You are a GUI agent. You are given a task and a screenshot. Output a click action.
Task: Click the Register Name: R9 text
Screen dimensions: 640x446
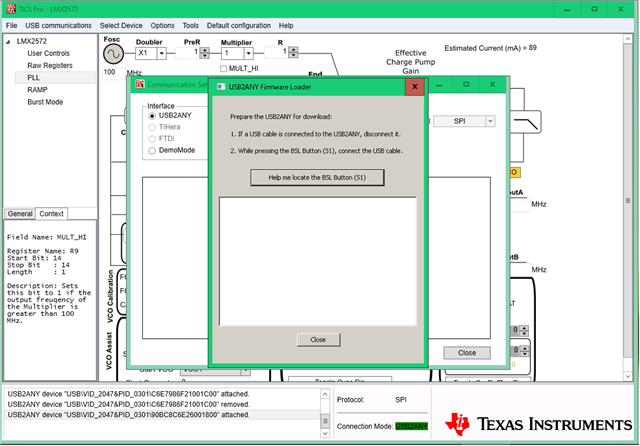tap(42, 251)
